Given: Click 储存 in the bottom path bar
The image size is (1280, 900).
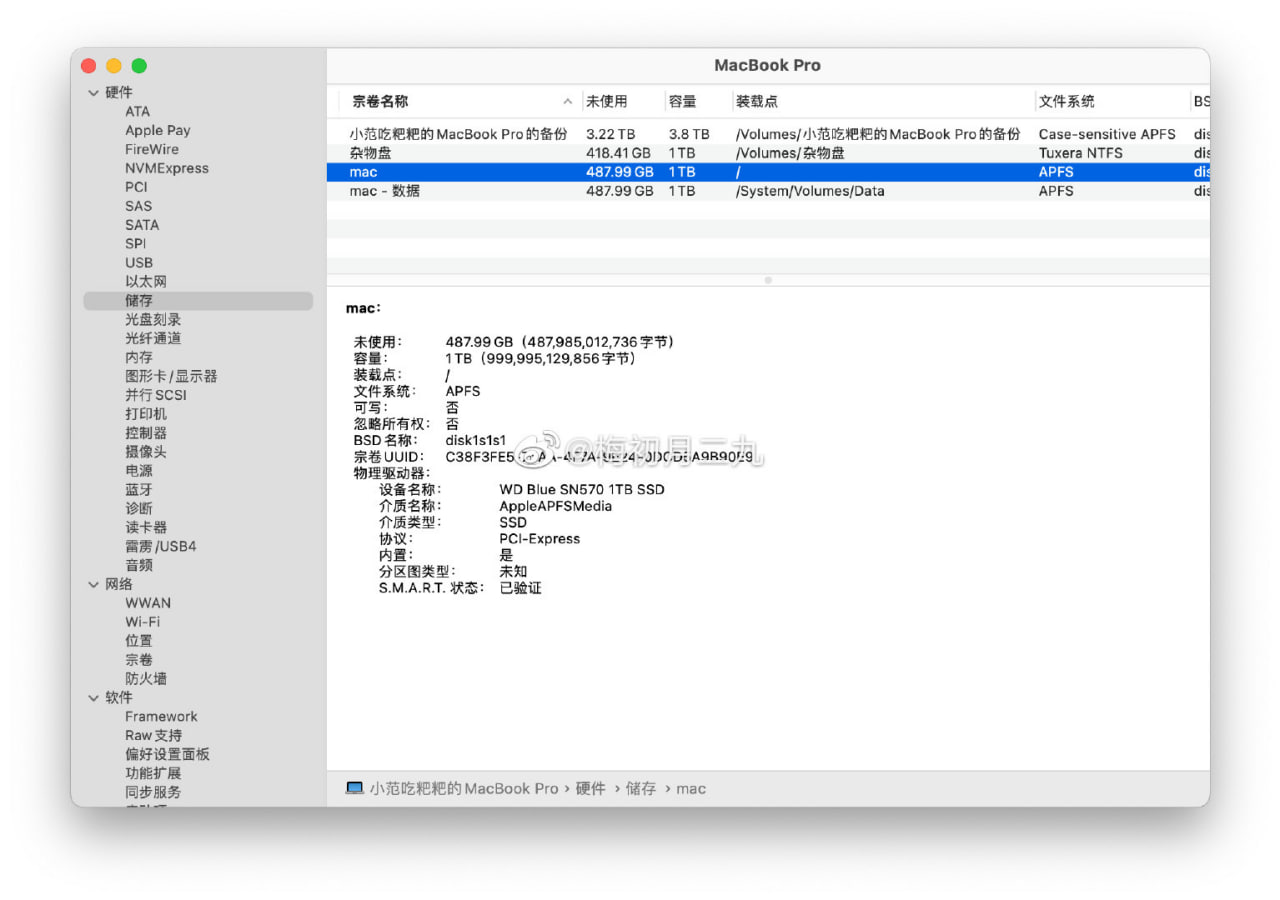Looking at the screenshot, I should click(641, 788).
